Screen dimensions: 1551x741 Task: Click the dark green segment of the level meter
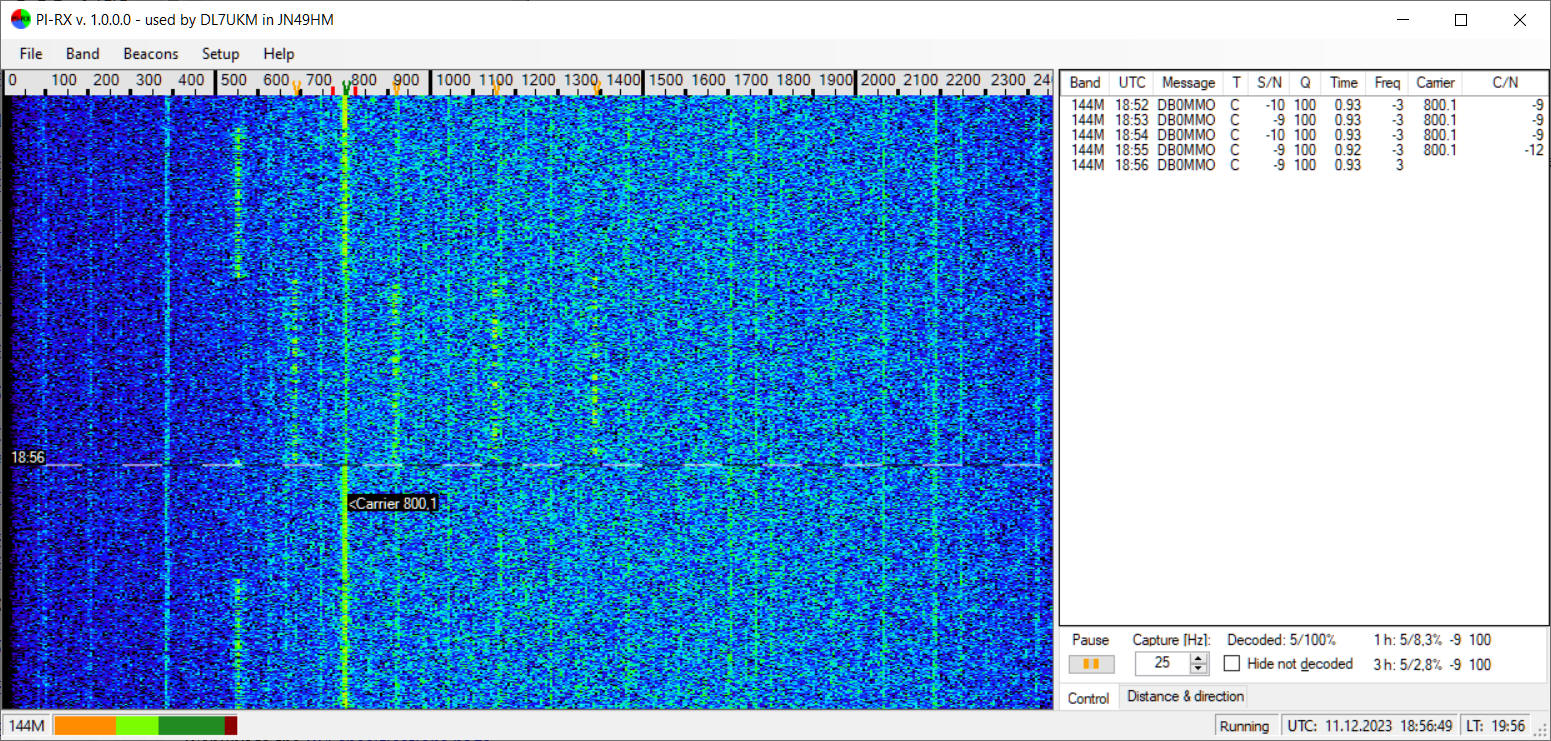pyautogui.click(x=191, y=726)
